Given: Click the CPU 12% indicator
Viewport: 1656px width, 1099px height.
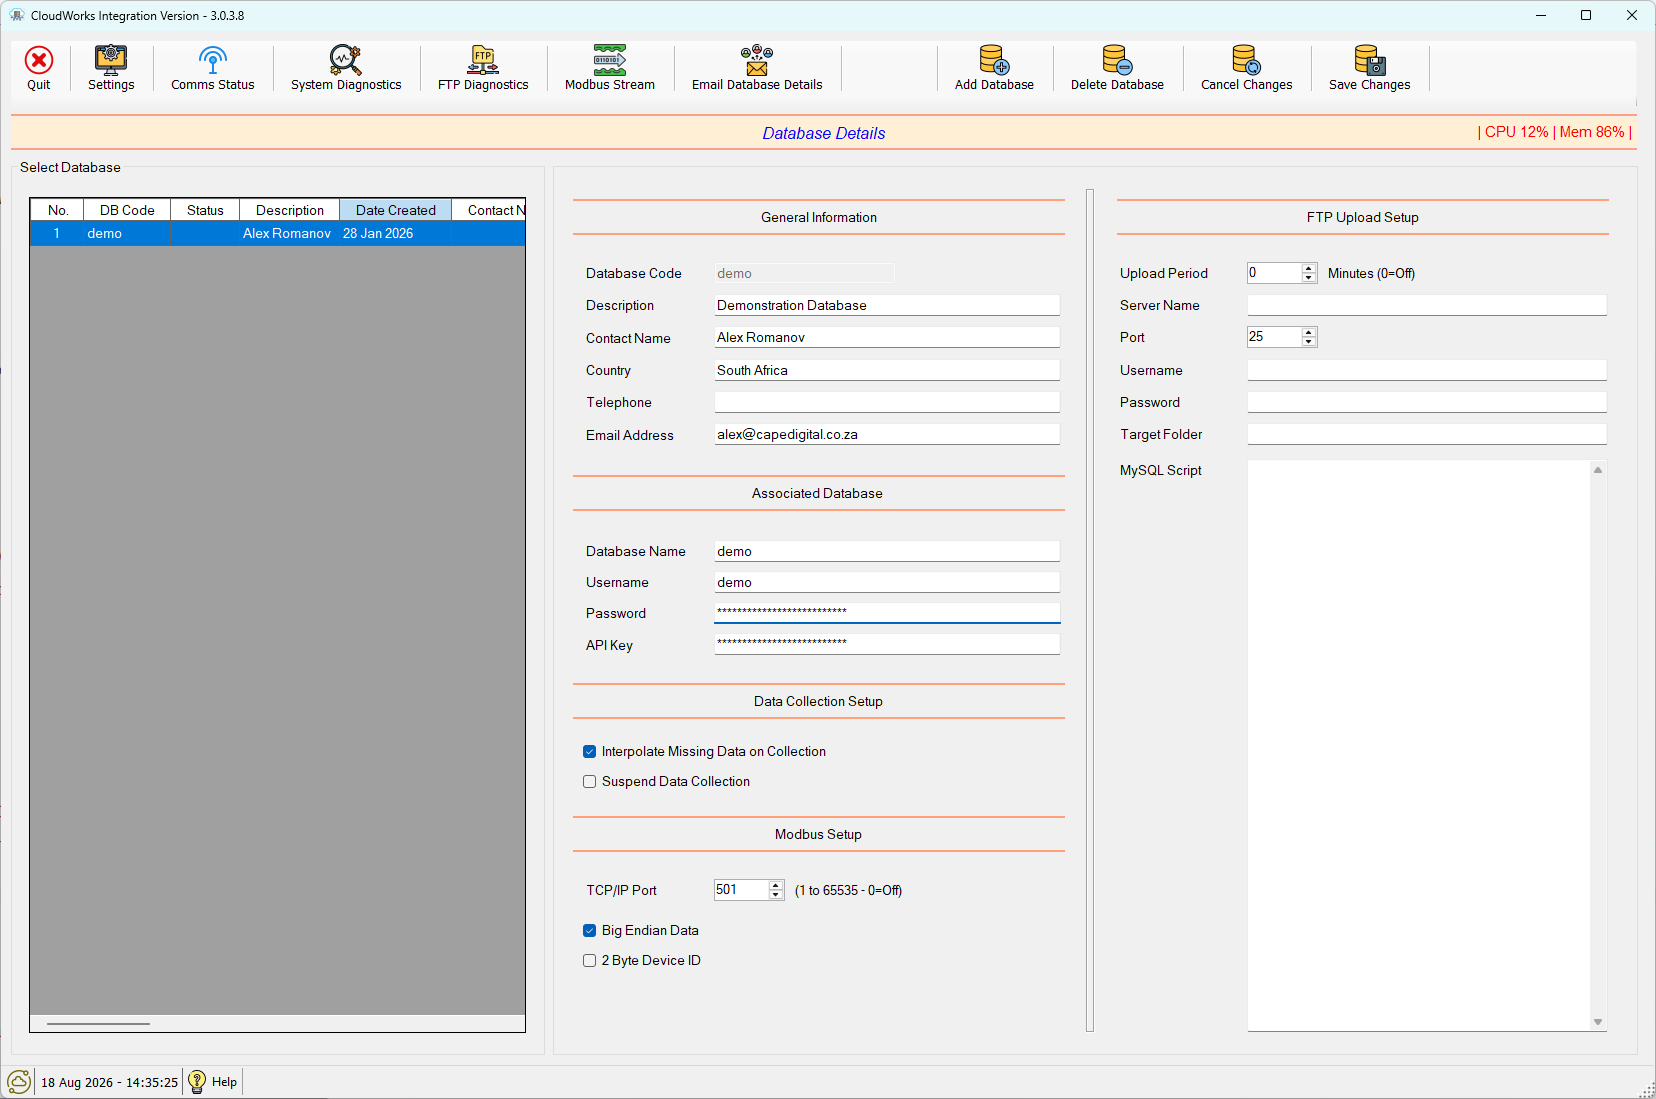Looking at the screenshot, I should coord(1516,132).
